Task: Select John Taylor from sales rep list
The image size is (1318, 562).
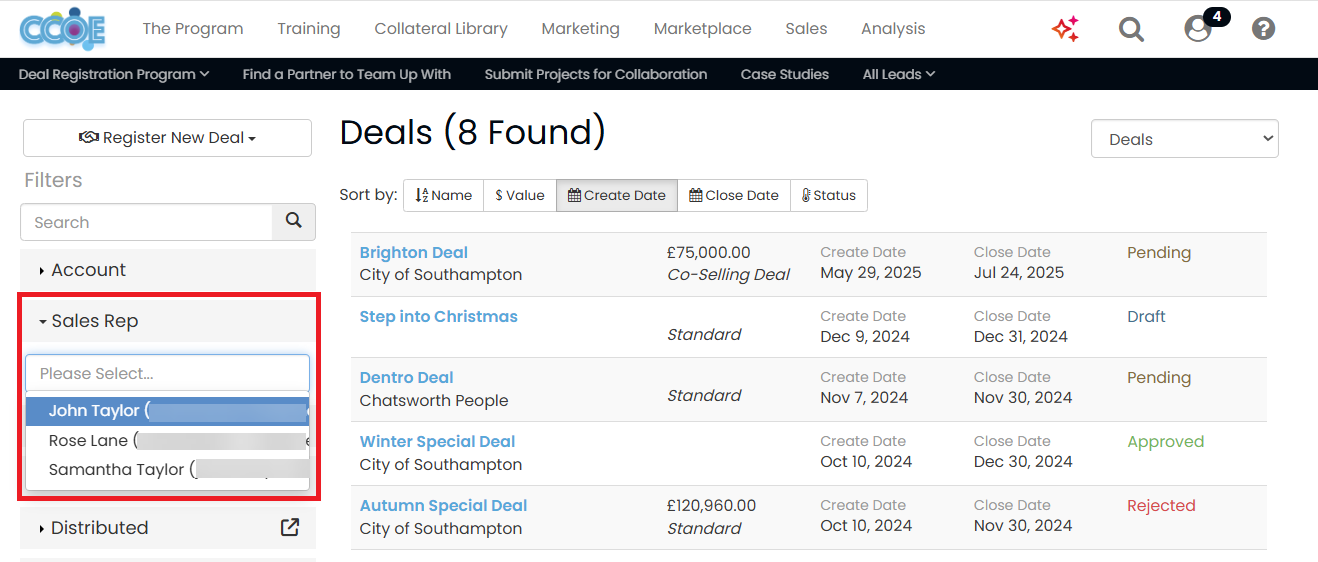Action: click(x=168, y=411)
